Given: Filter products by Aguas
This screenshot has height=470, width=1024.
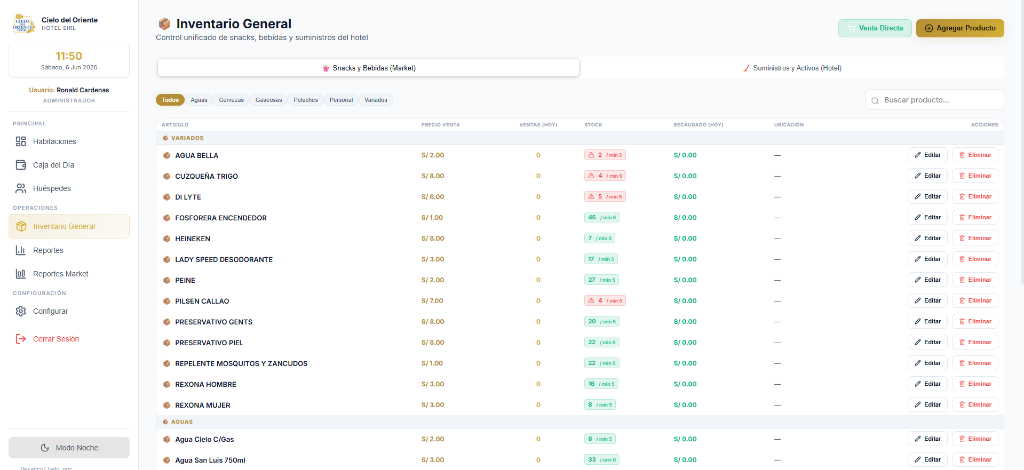Looking at the screenshot, I should click(x=199, y=100).
